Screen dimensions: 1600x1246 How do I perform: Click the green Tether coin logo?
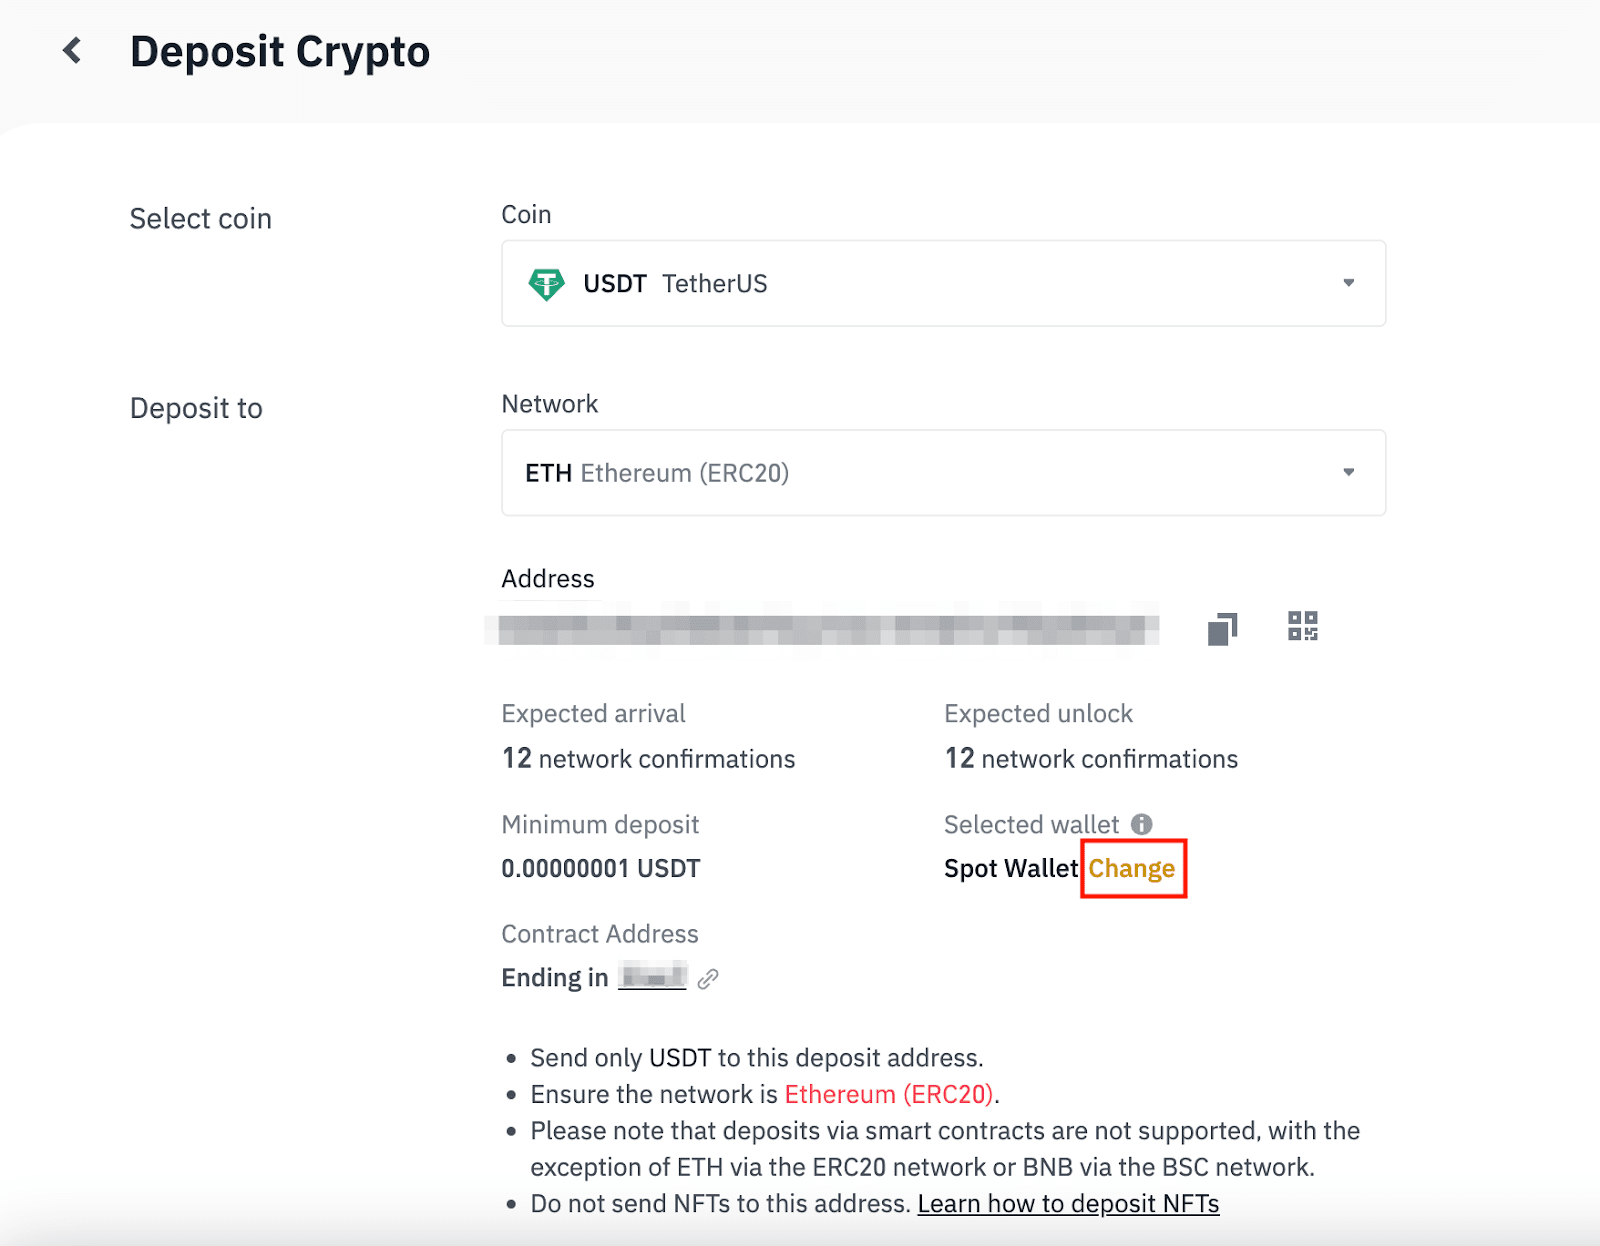[546, 284]
